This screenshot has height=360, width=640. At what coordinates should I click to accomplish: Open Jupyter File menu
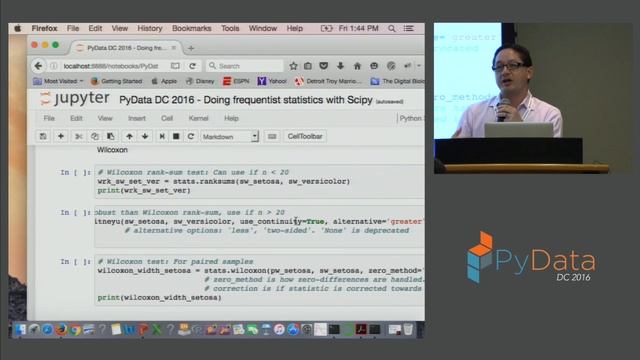point(49,118)
